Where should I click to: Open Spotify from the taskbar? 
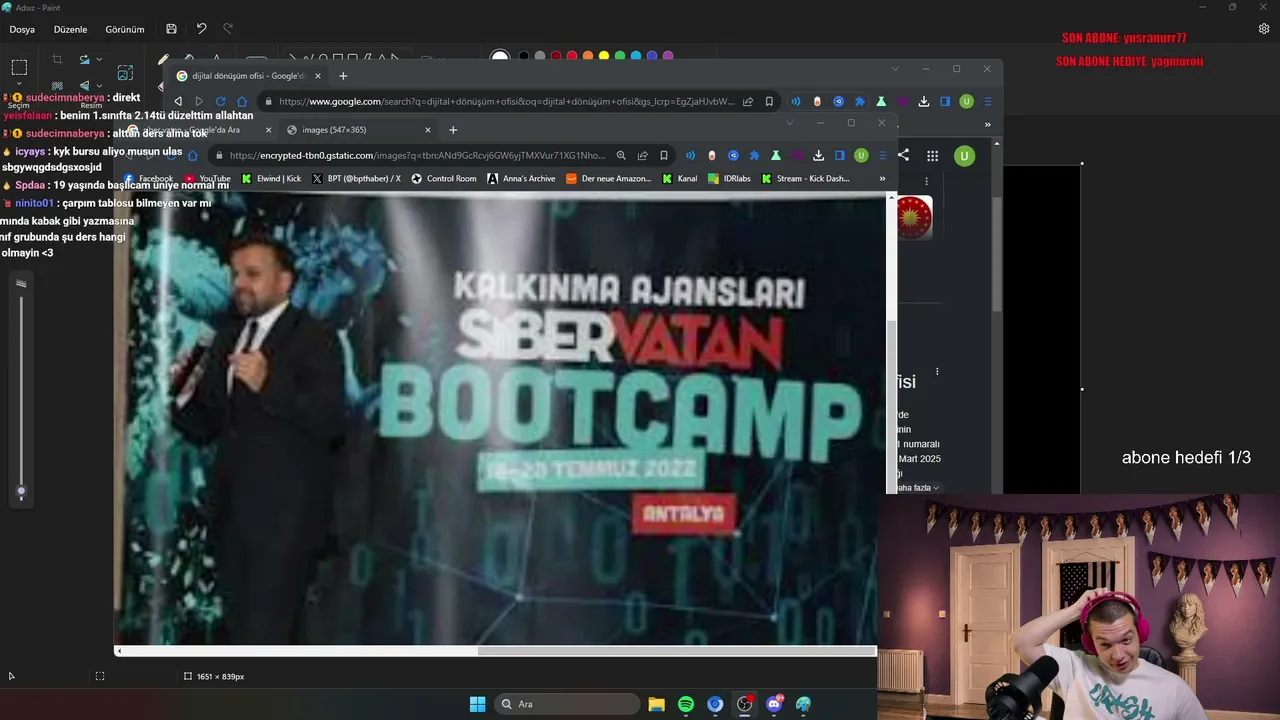click(686, 704)
